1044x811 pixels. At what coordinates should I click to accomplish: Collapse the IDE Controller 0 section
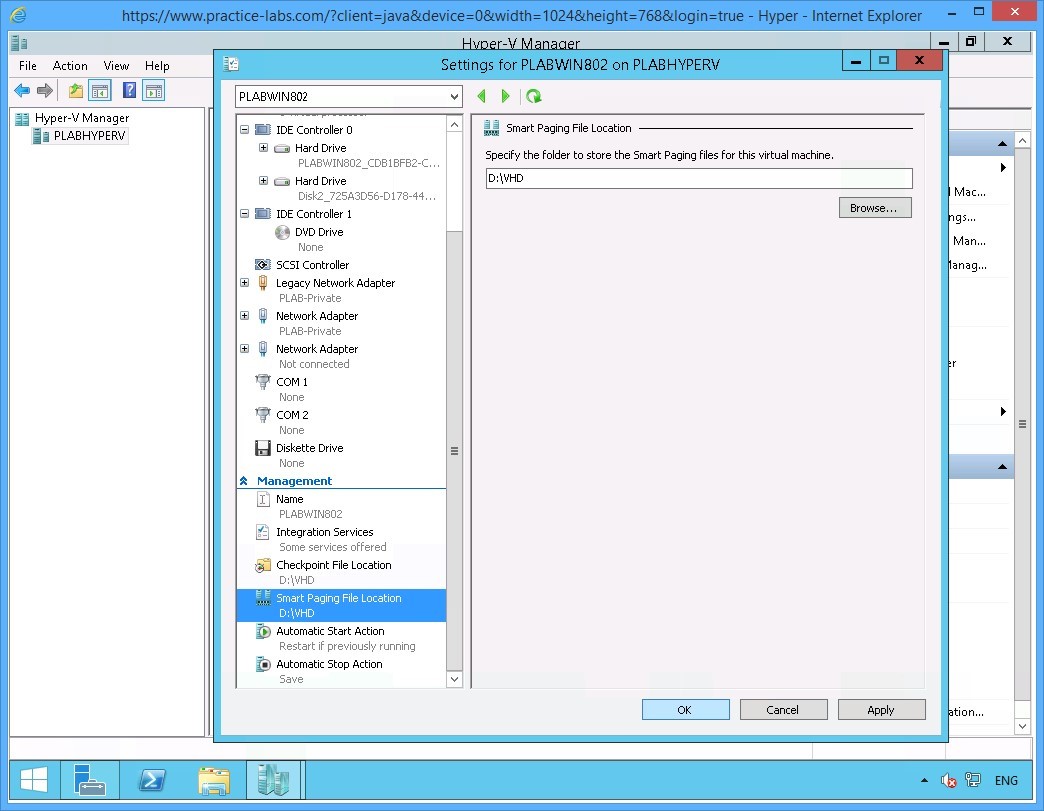244,129
